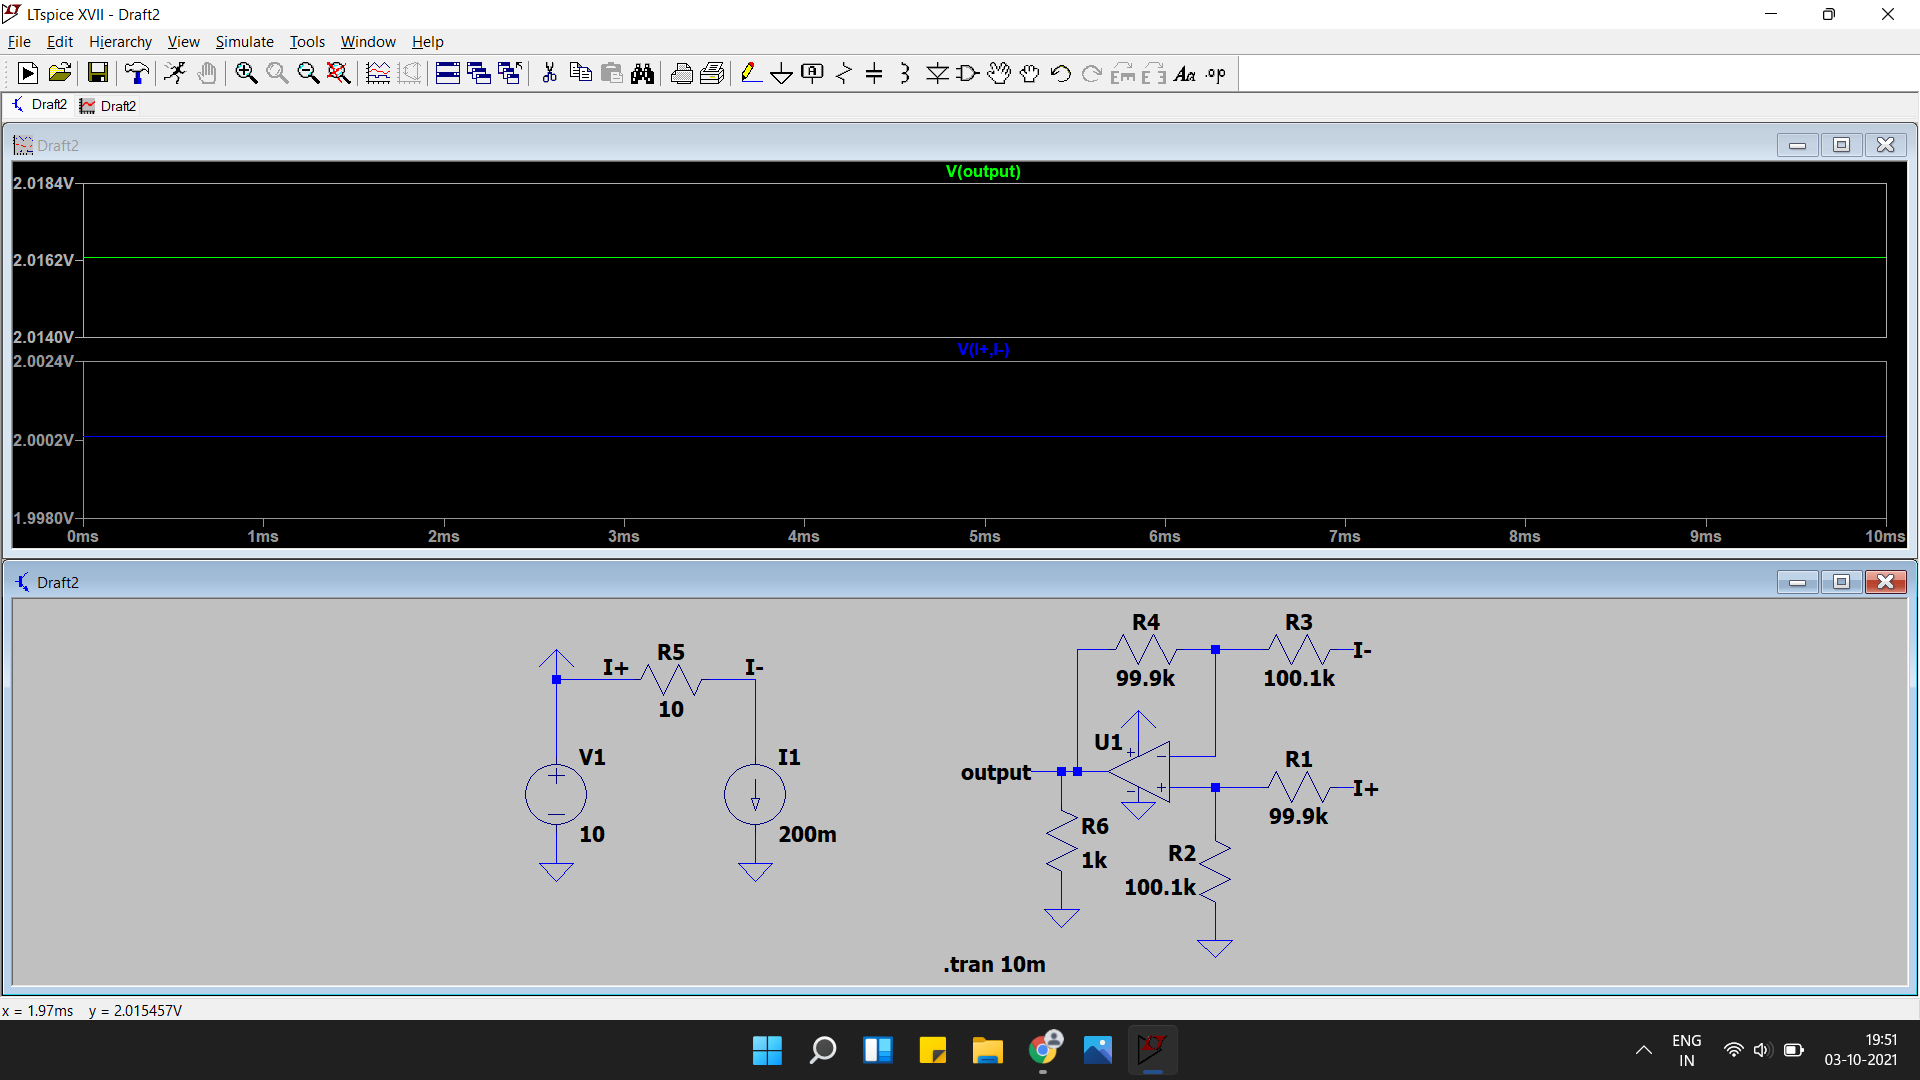Maximize the waveform Draft2 window
1920x1080 pixels.
1841,145
